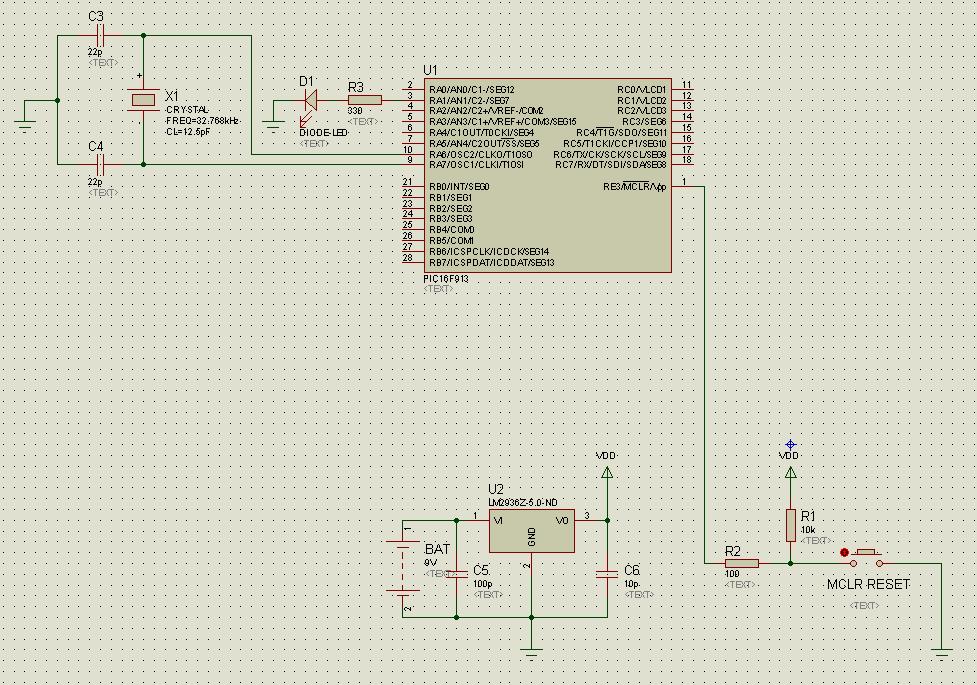This screenshot has width=977, height=685.
Task: Click the R1 10k pull-up resistor
Action: 791,523
